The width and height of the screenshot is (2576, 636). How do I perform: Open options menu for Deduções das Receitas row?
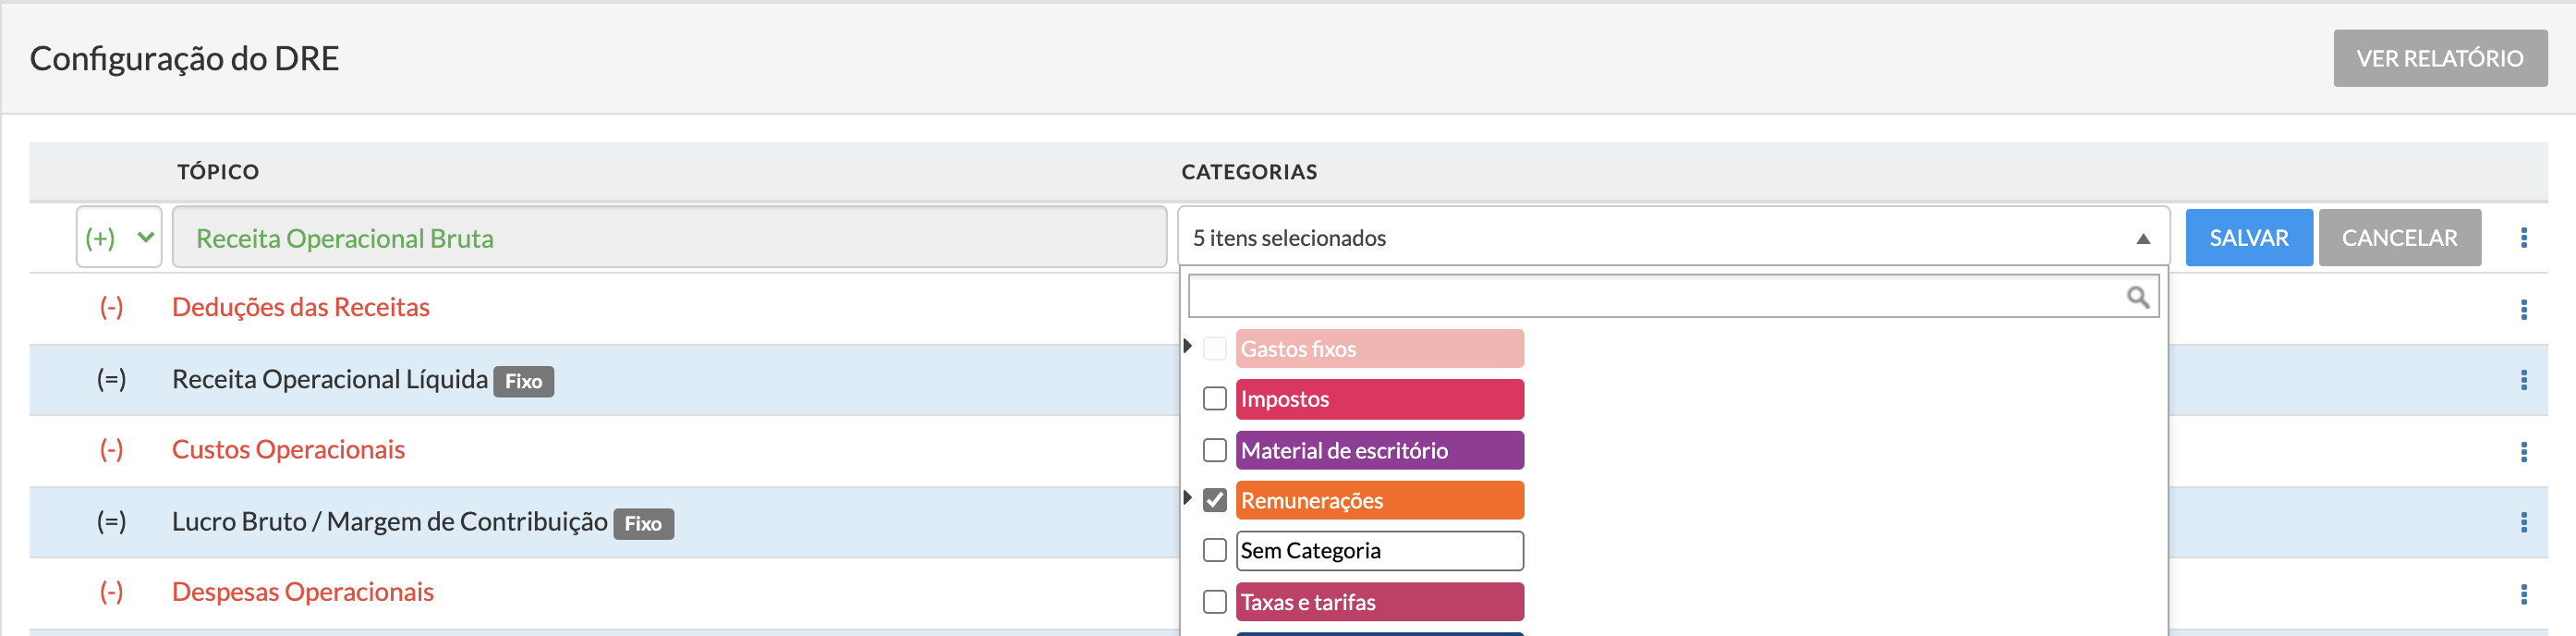pos(2523,309)
